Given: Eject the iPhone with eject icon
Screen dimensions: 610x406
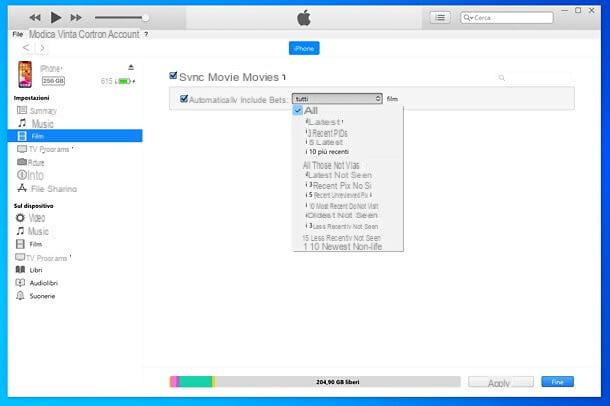Looking at the screenshot, I should (x=131, y=67).
